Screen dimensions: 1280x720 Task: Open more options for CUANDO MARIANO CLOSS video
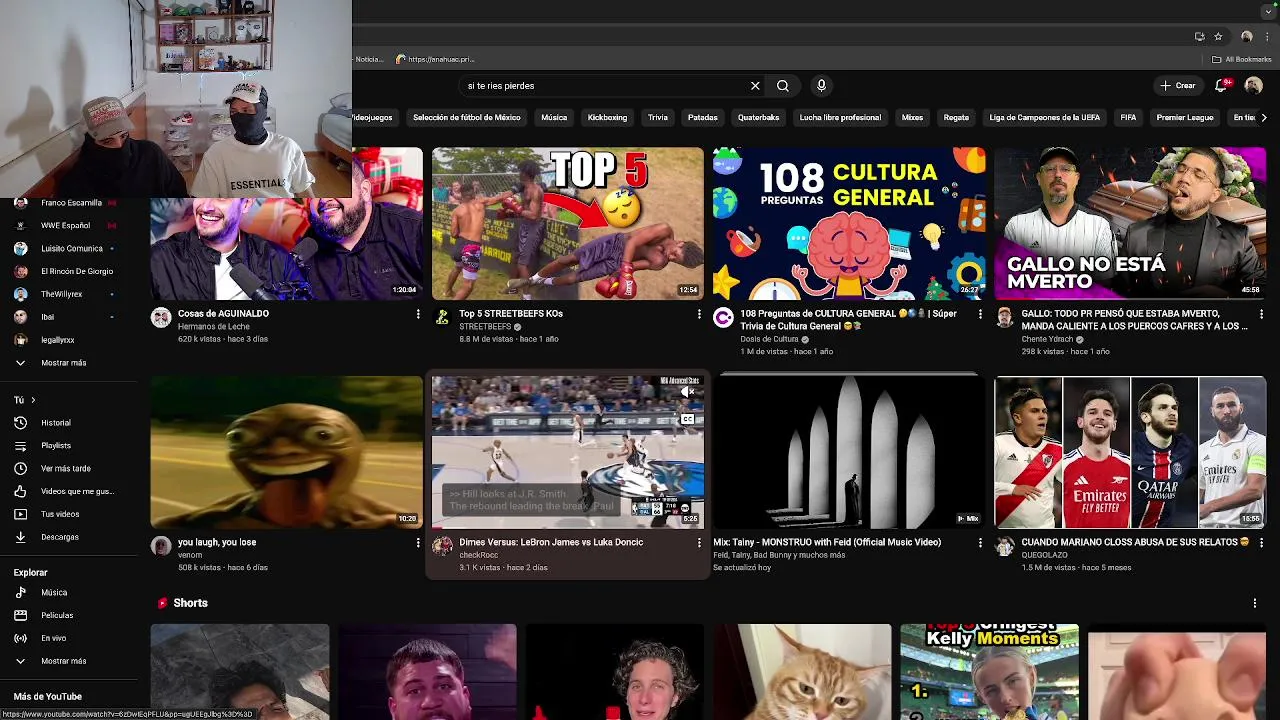pyautogui.click(x=1261, y=543)
